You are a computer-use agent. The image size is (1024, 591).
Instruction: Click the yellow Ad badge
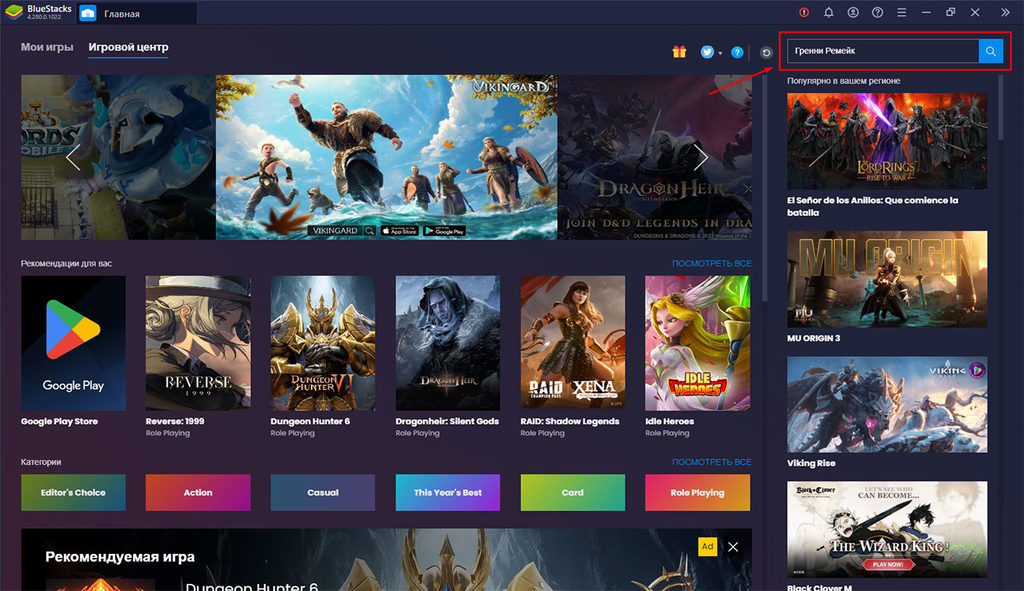pyautogui.click(x=707, y=547)
